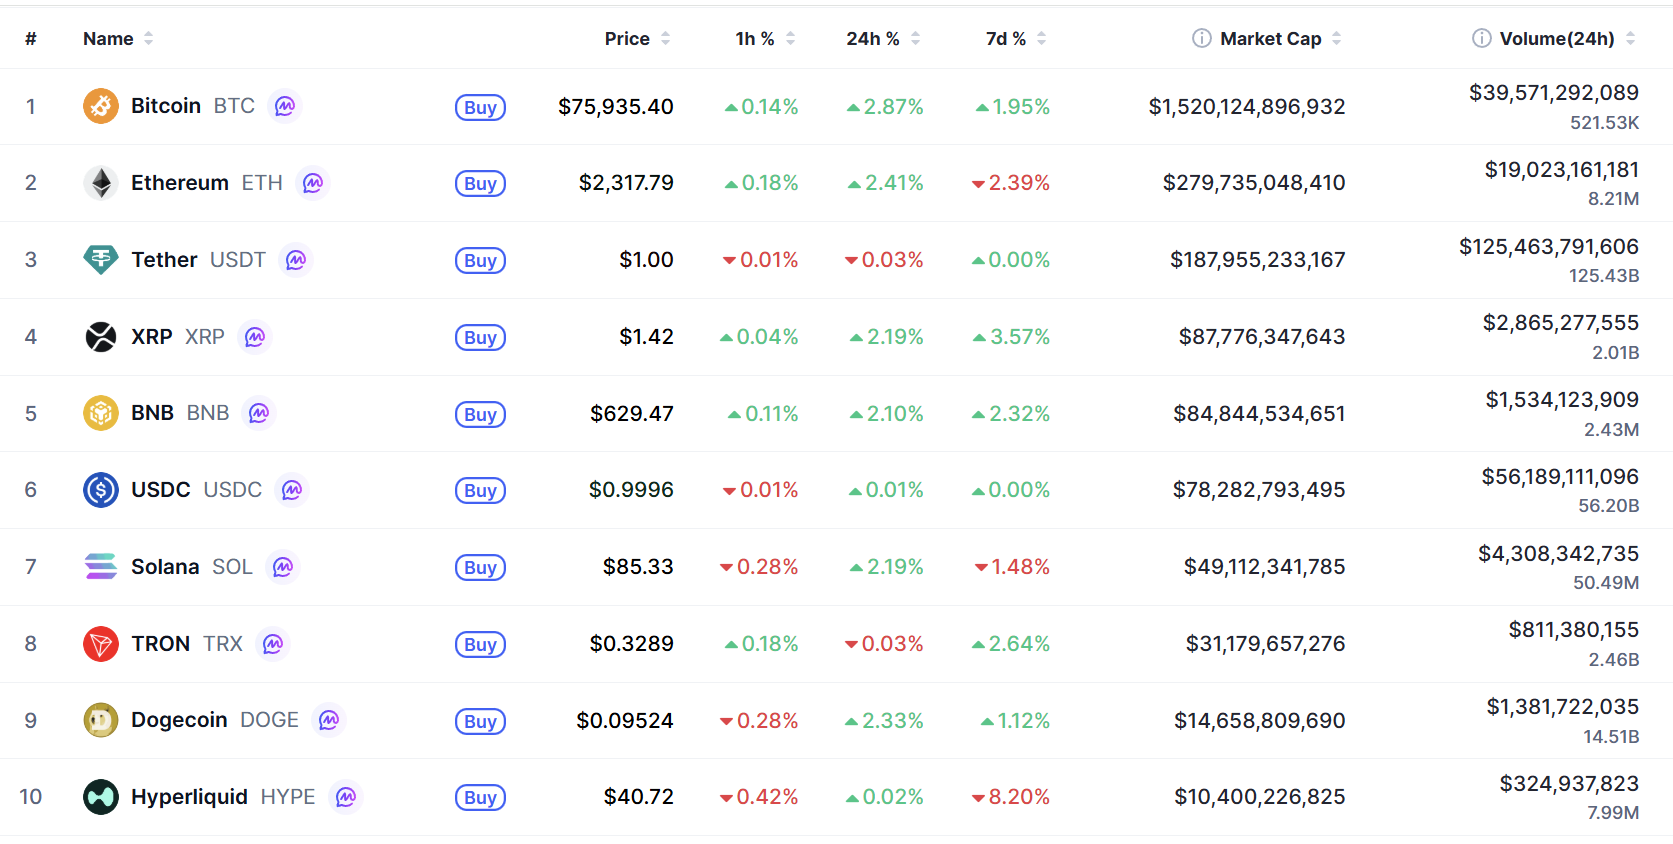1673x844 pixels.
Task: Show the Market Cap info icon
Action: pos(1201,38)
